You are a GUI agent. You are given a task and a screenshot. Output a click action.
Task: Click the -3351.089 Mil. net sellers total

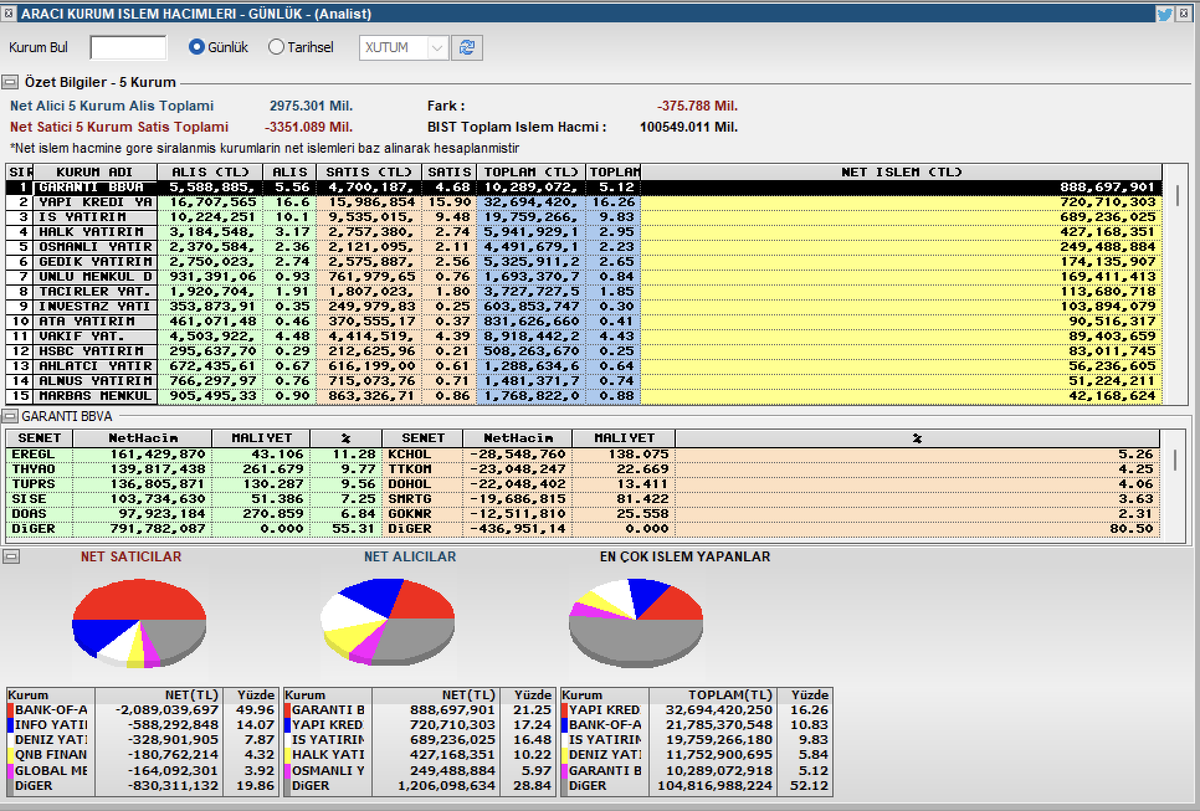[308, 127]
